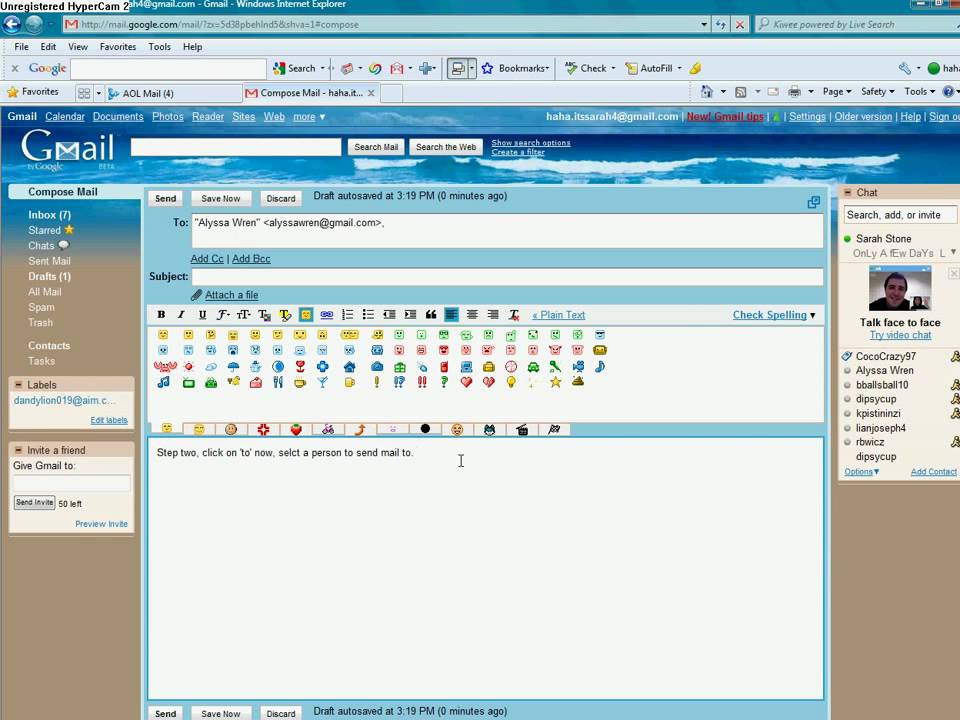The image size is (960, 720).
Task: Expand the AutoFill options dropdown
Action: 680,69
